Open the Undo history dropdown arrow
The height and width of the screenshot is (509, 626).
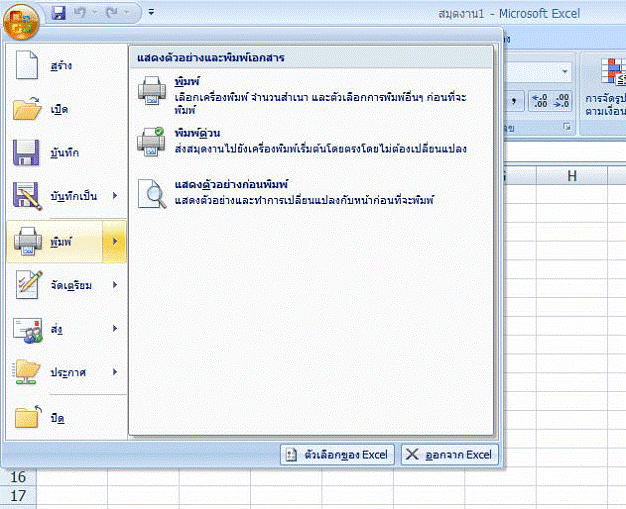[95, 13]
